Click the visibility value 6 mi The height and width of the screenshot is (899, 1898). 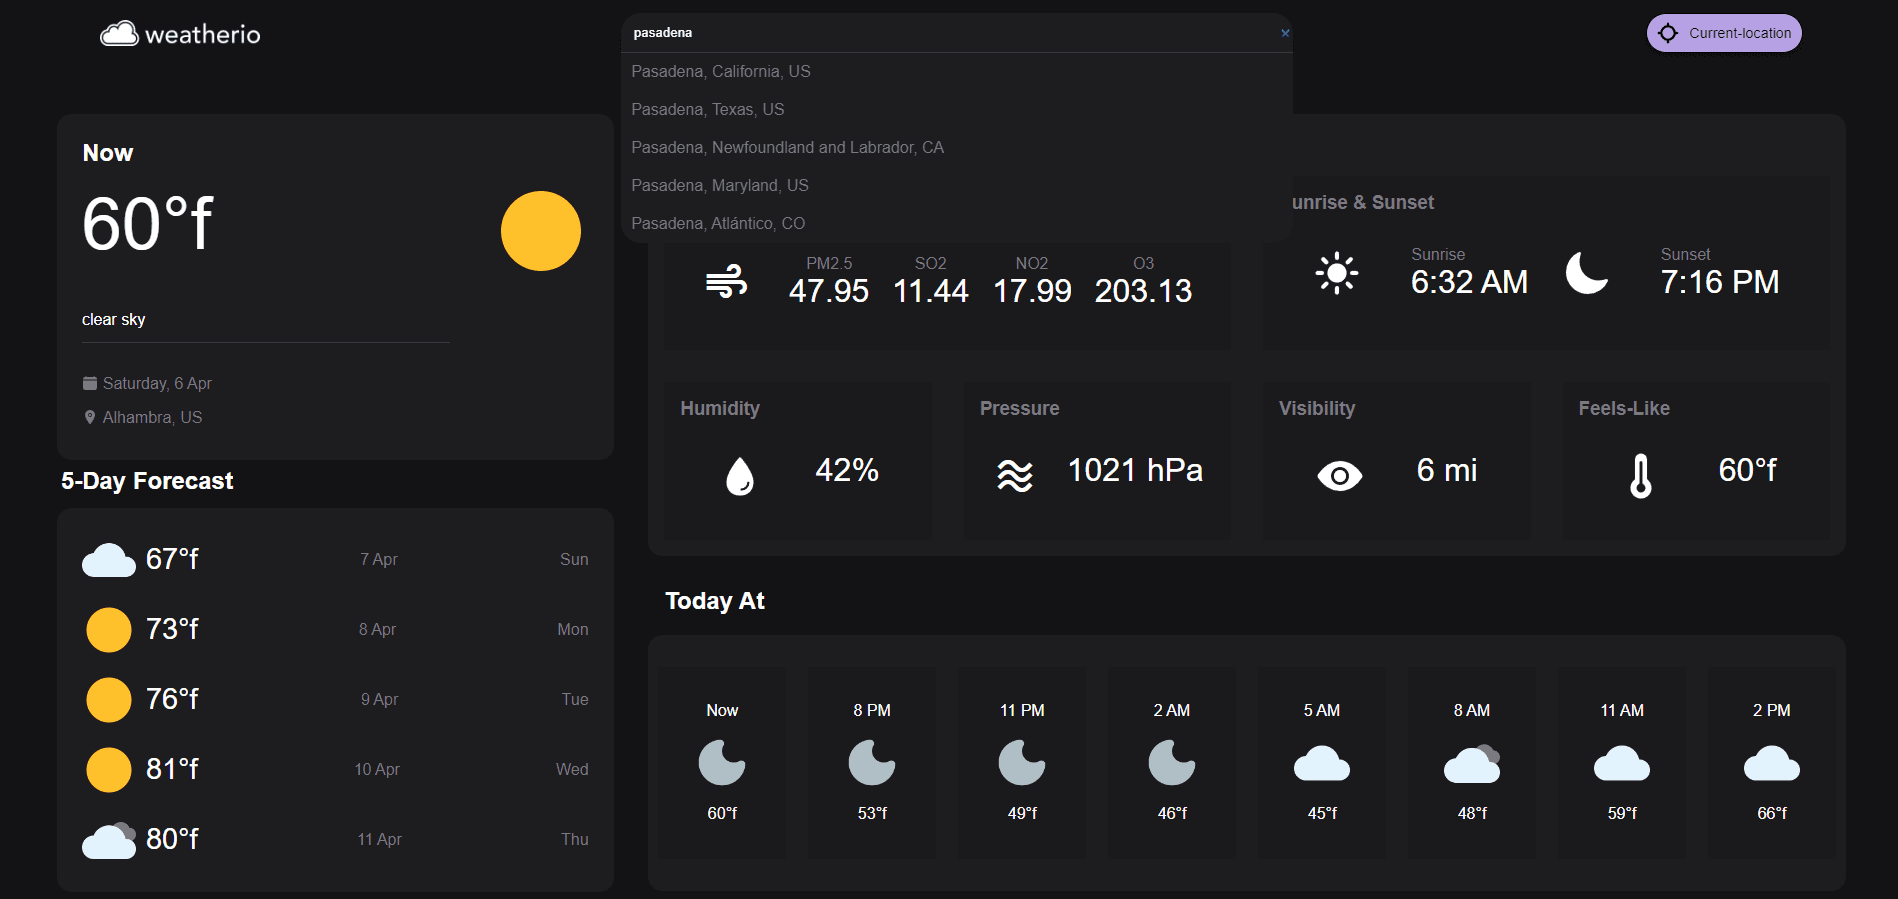[1447, 470]
